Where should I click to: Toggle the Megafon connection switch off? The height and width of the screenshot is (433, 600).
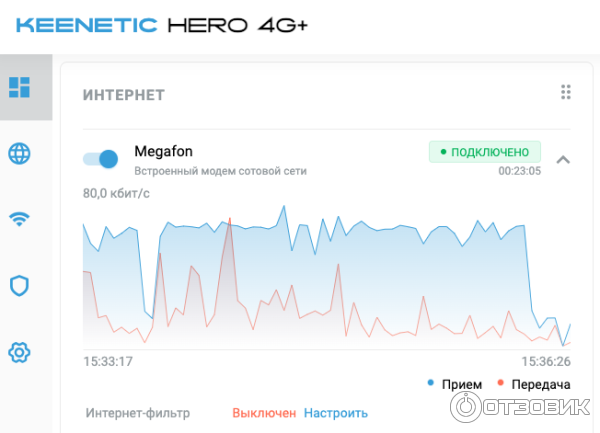pos(101,159)
